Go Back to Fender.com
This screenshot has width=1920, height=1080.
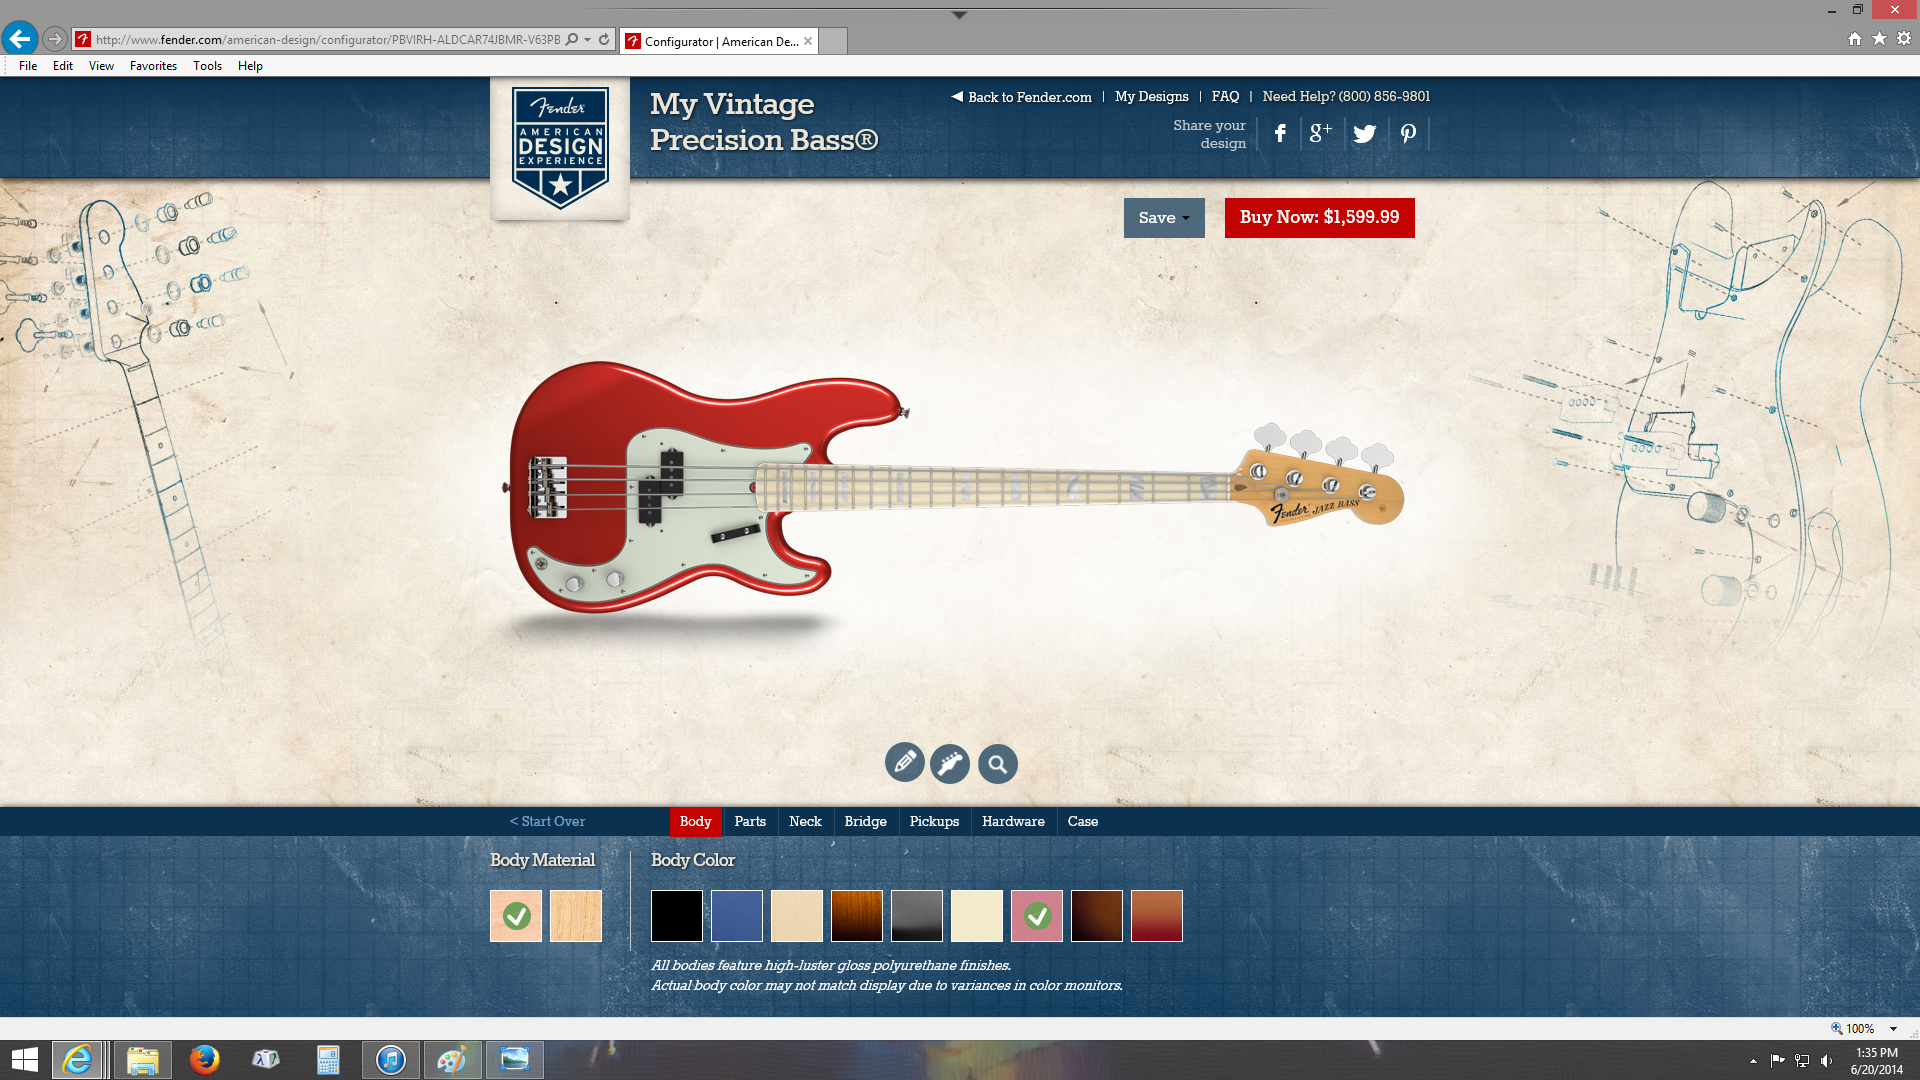point(1022,97)
